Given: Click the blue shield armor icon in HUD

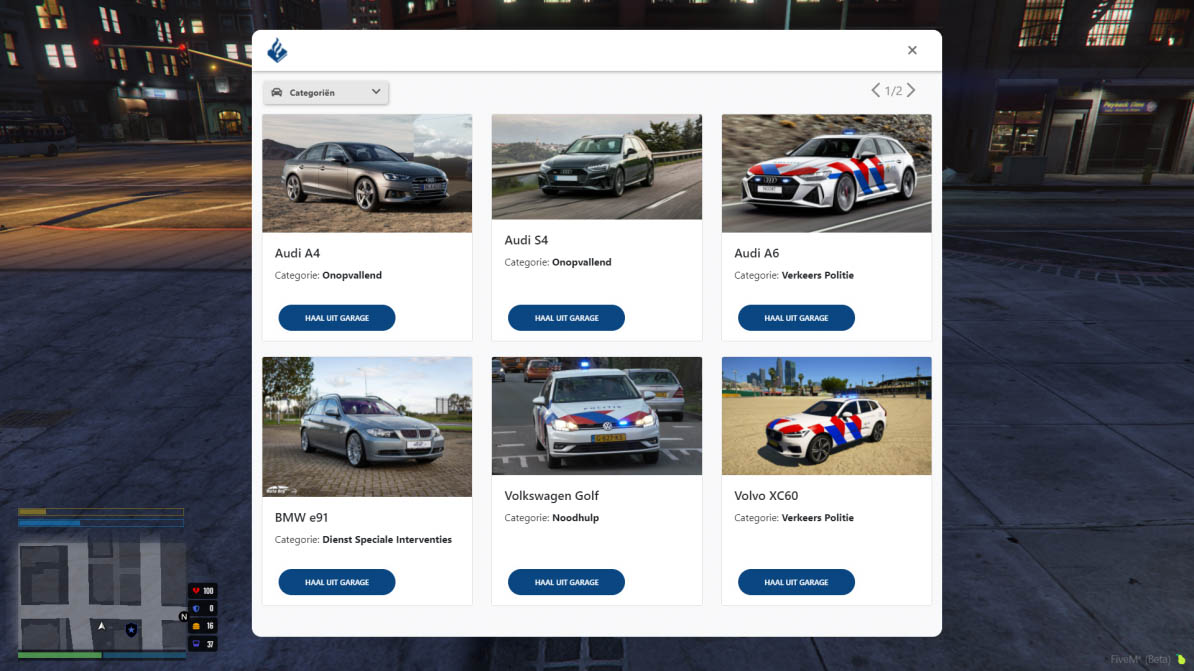Looking at the screenshot, I should 196,609.
